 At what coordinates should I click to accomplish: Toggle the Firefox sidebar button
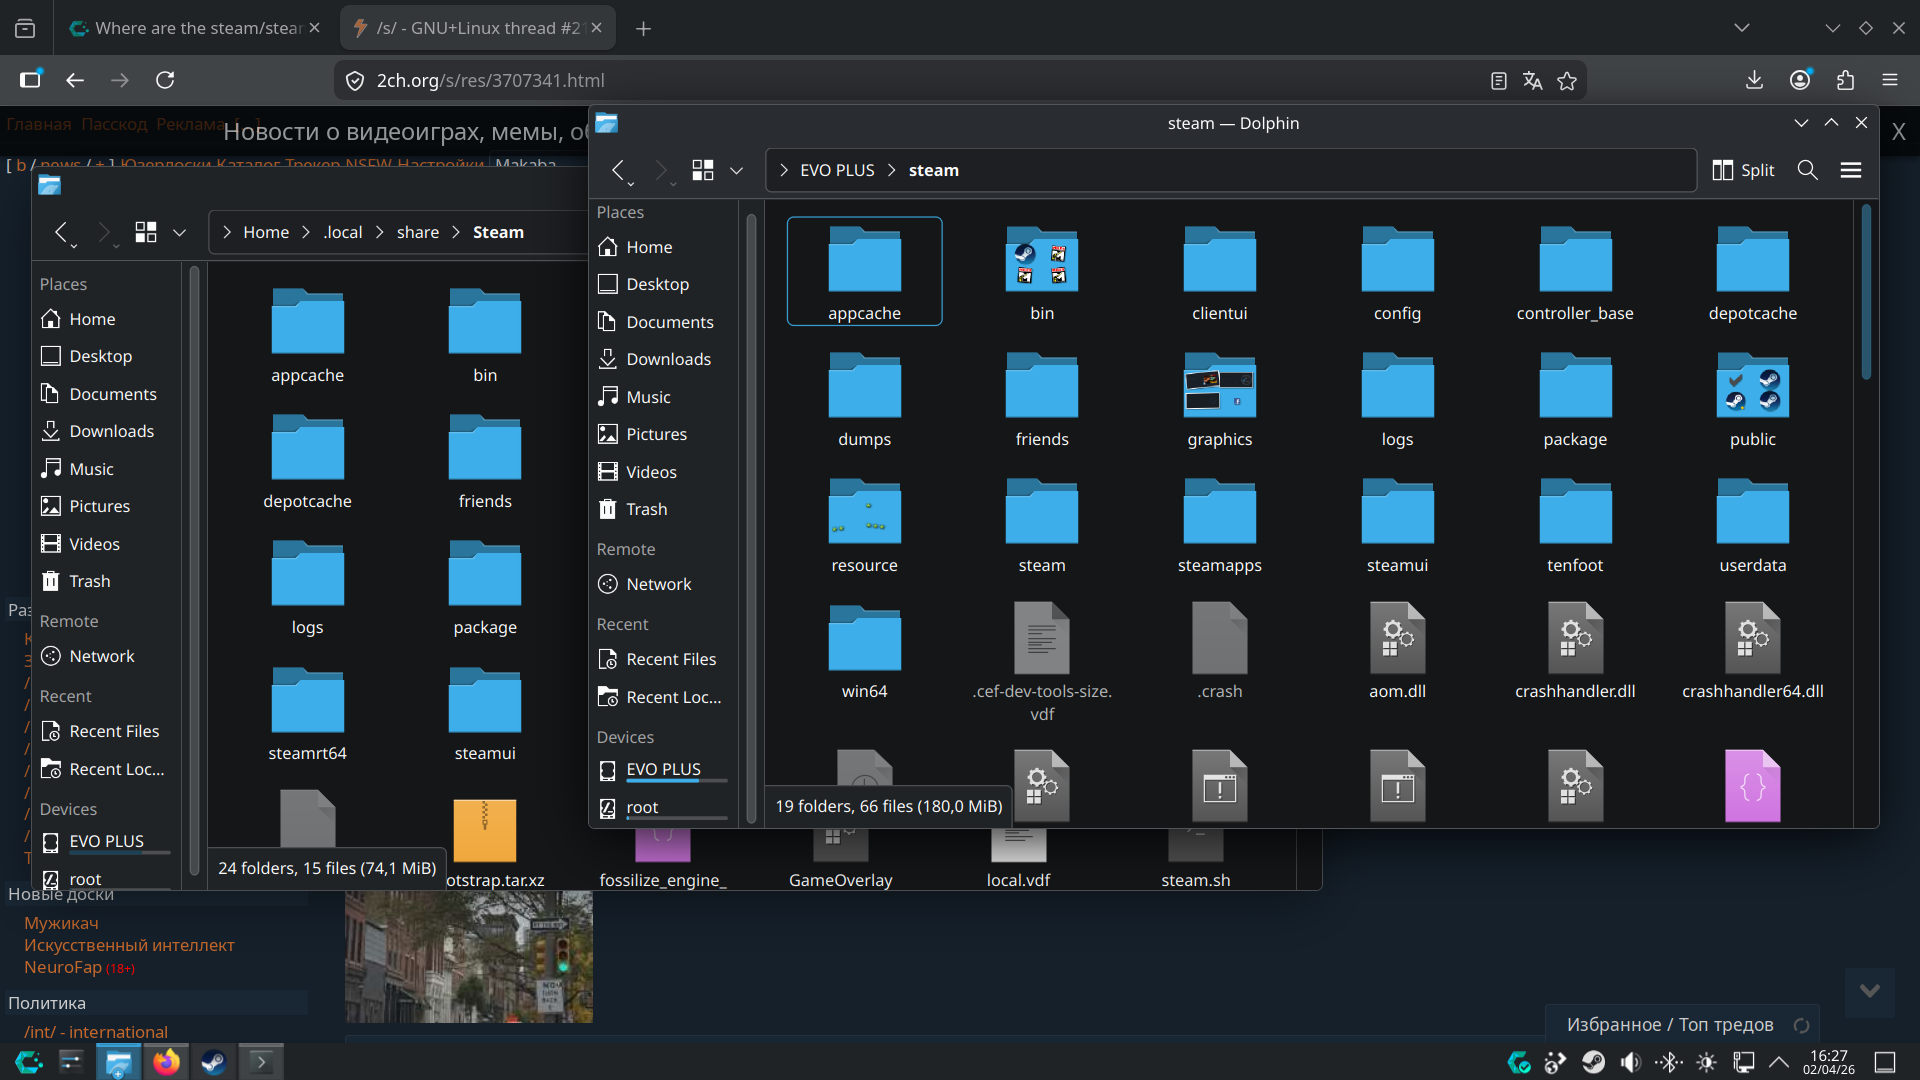[30, 80]
